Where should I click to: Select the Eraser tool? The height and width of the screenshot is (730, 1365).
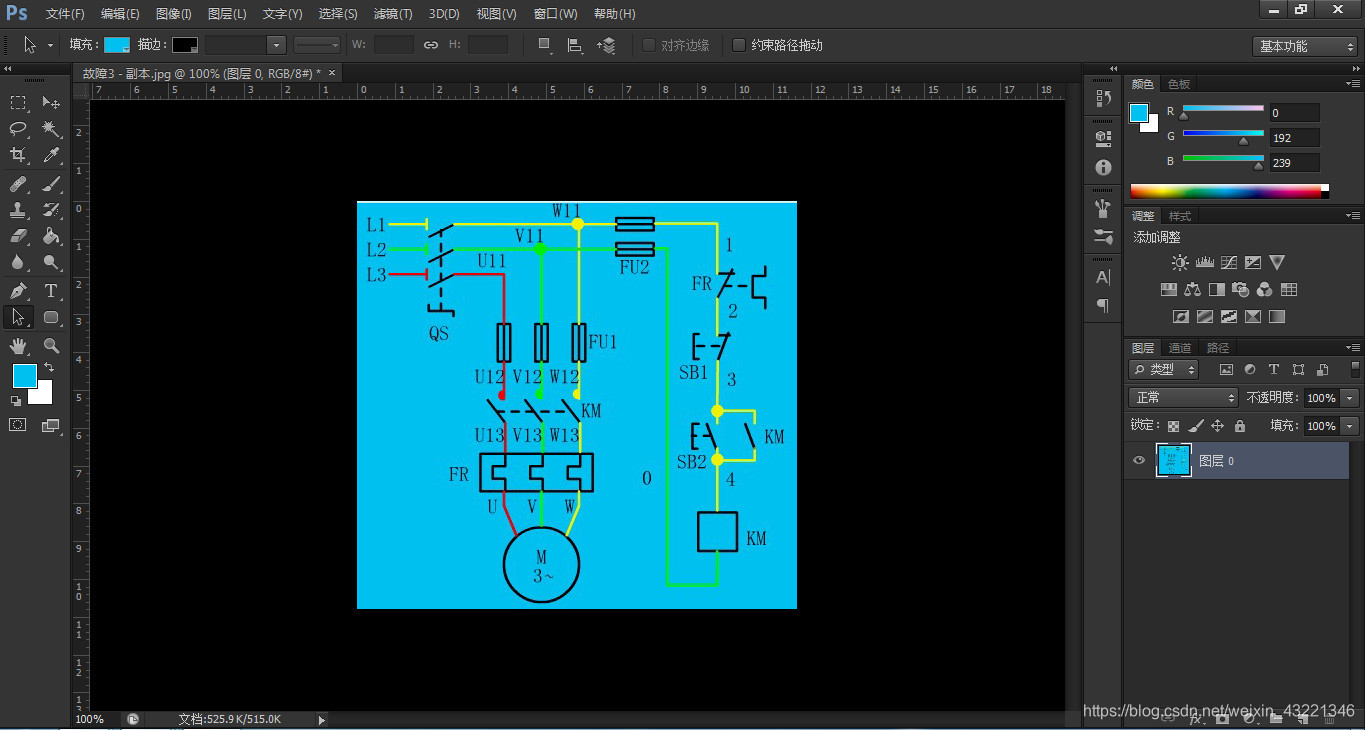[18, 236]
